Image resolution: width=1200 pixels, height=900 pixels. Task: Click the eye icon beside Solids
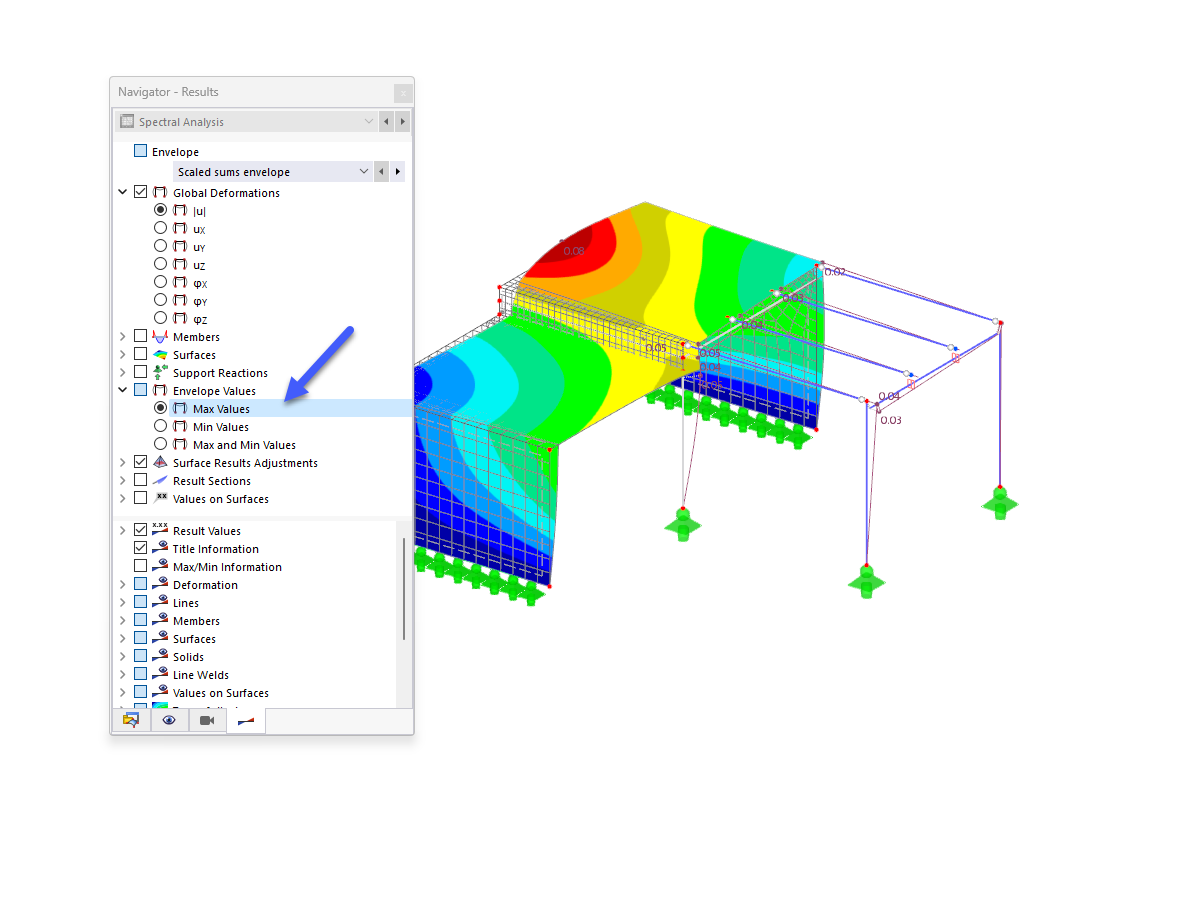click(160, 657)
